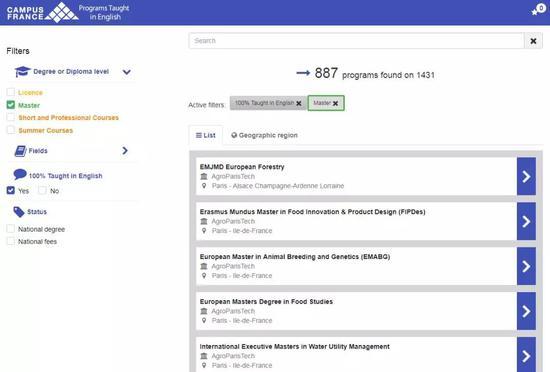Click Erasmus Mundus Master in Food Innovation title
550x372 pixels.
click(313, 212)
